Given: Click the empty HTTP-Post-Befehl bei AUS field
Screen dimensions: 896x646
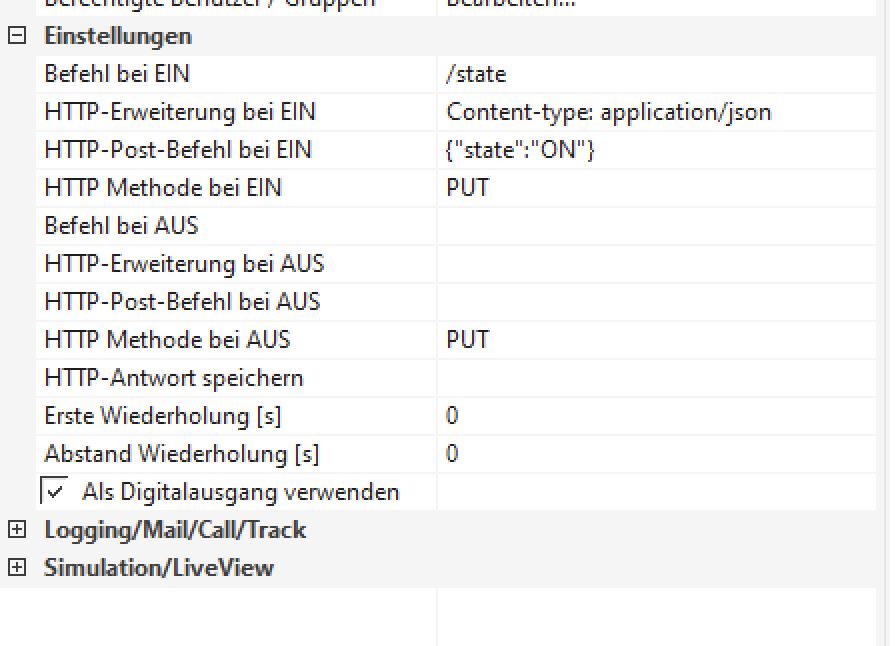Looking at the screenshot, I should (655, 302).
